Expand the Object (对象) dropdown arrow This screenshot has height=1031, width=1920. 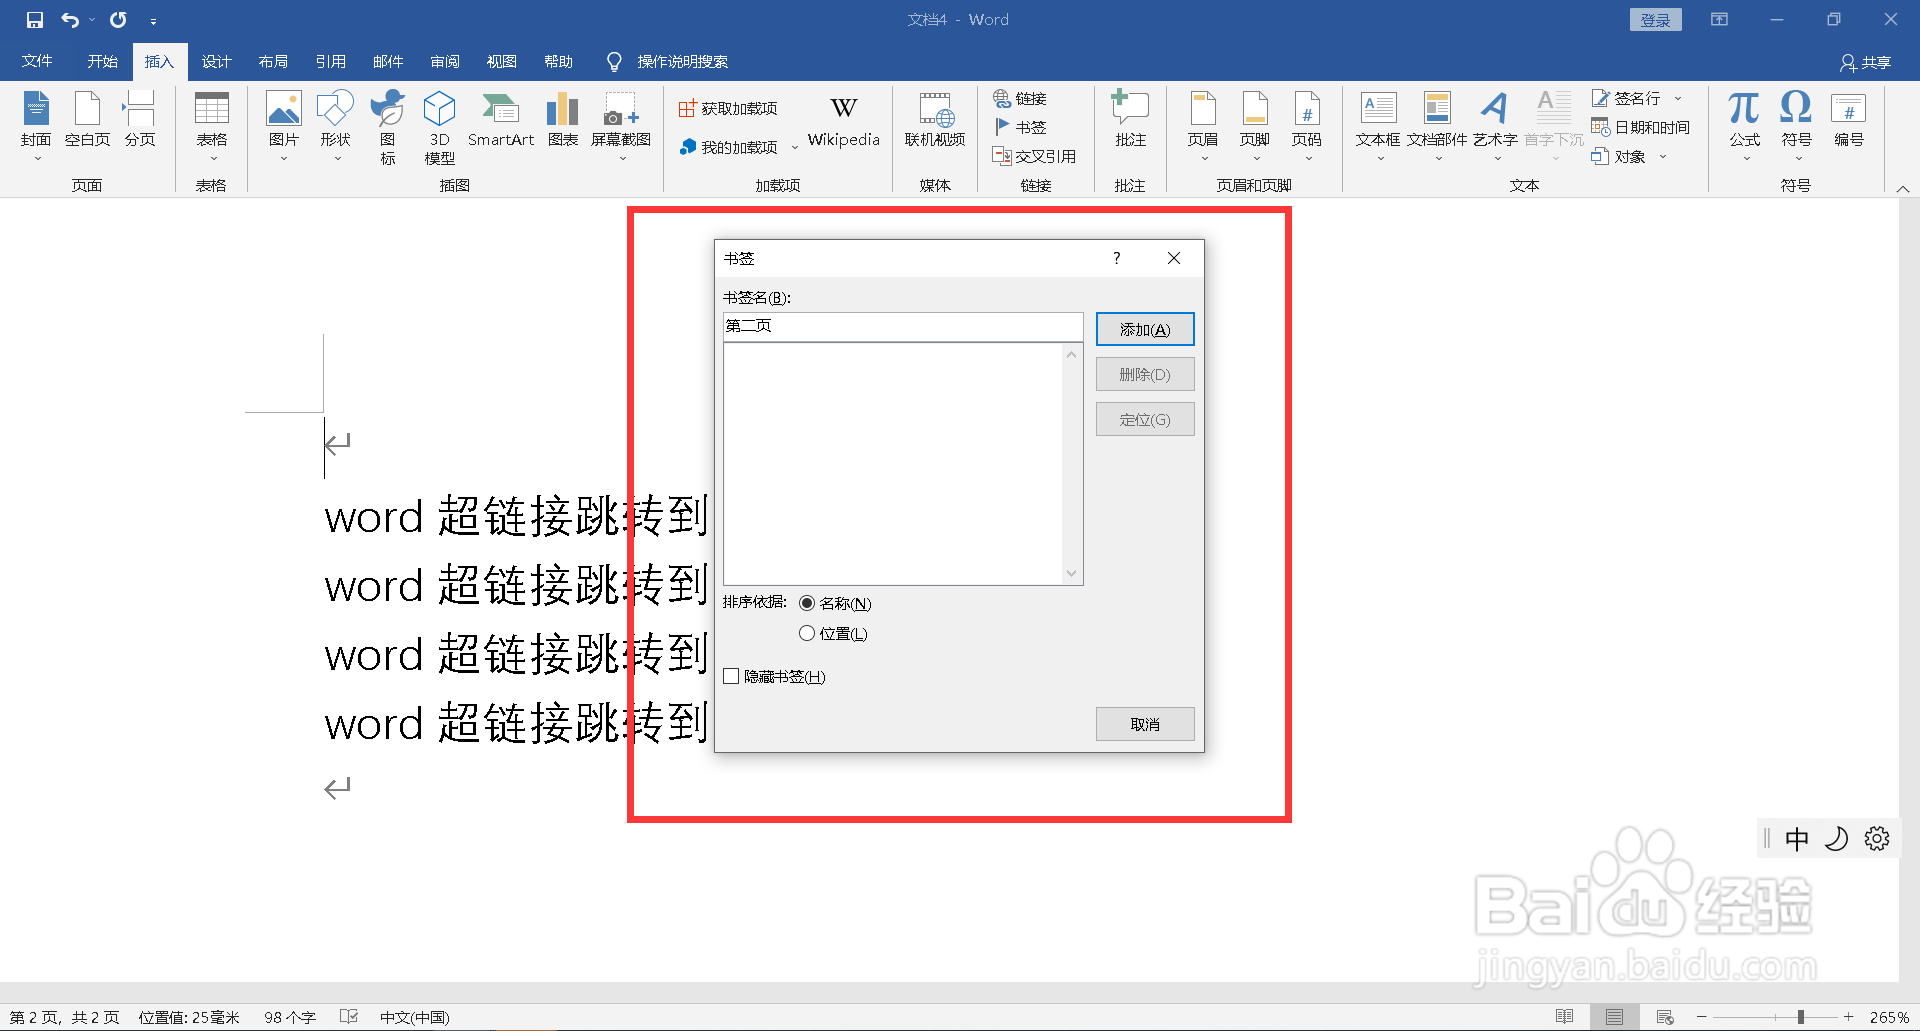(1663, 156)
